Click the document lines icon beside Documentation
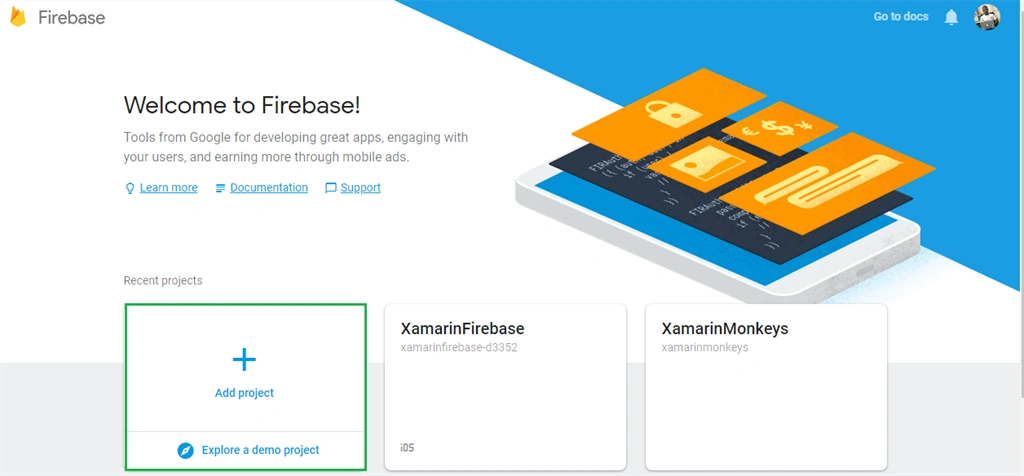This screenshot has height=476, width=1024. tap(220, 188)
